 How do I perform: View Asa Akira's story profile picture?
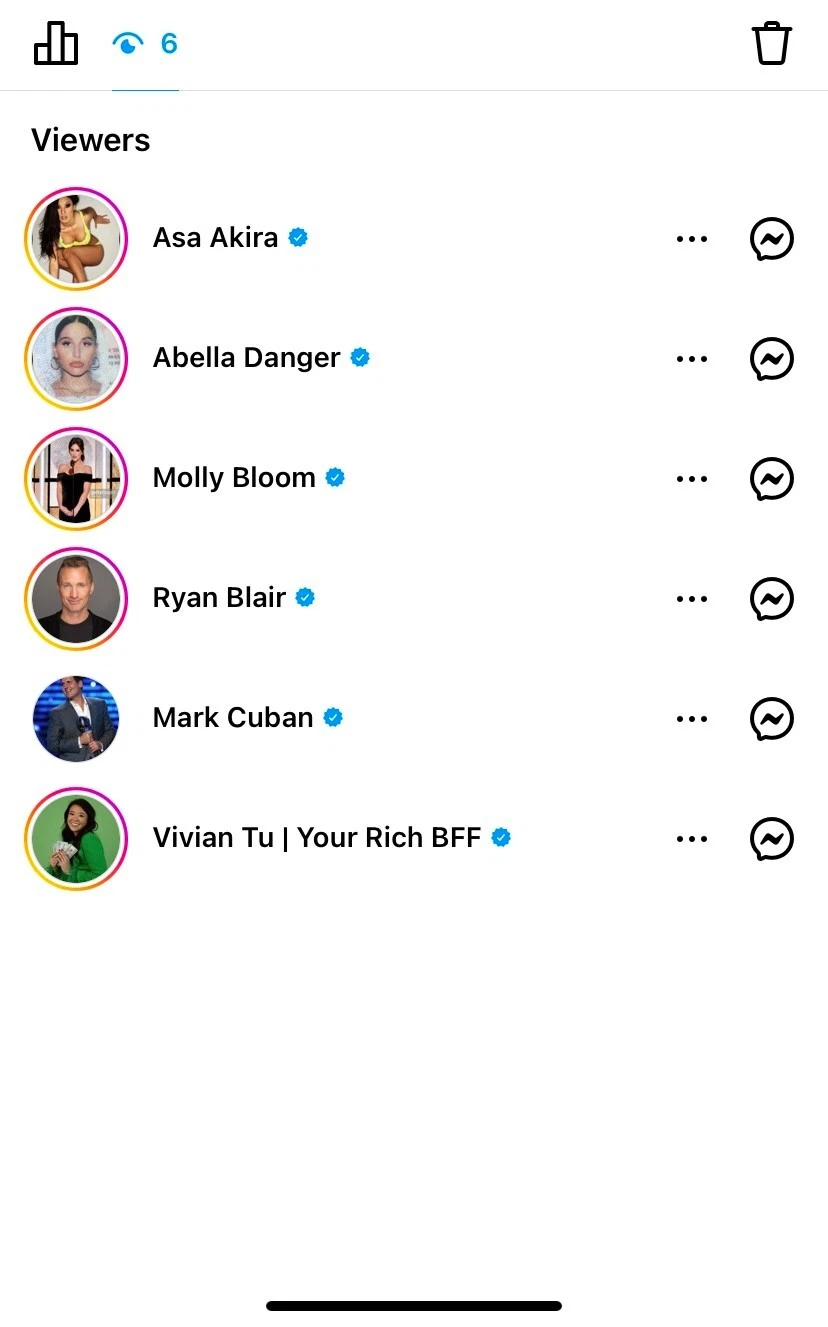(x=76, y=239)
